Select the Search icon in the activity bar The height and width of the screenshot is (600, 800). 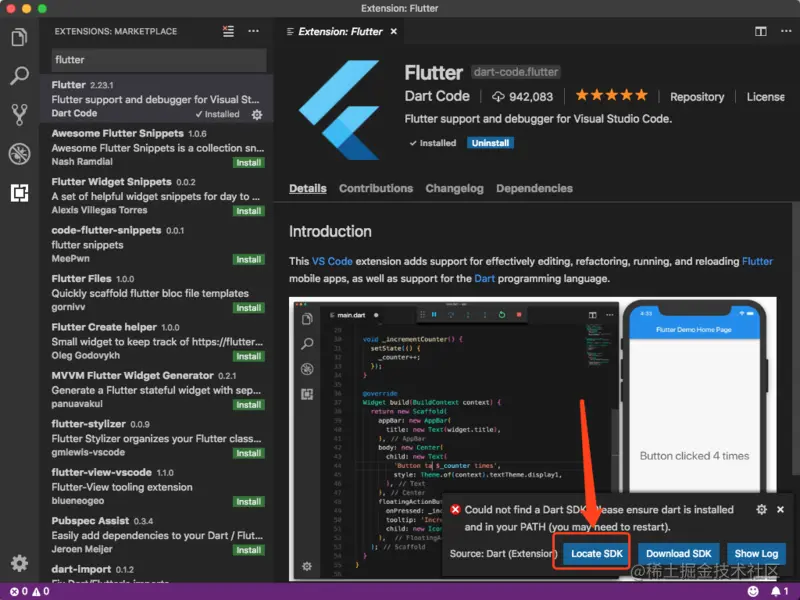(x=18, y=75)
